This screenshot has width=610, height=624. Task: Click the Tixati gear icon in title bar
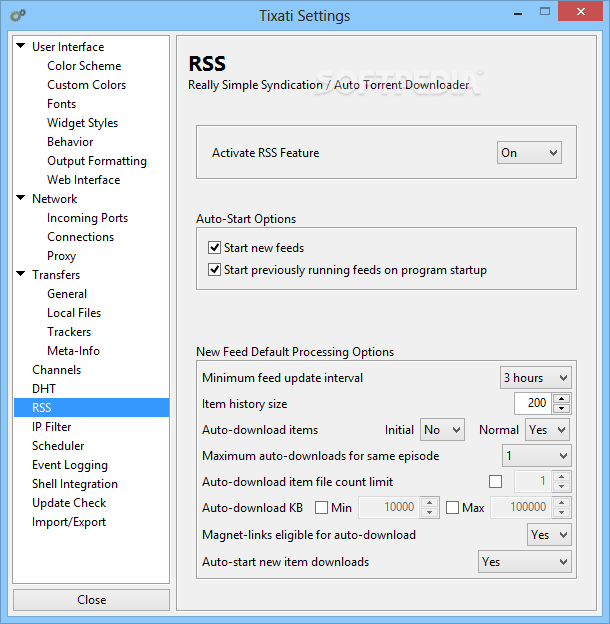(x=18, y=16)
